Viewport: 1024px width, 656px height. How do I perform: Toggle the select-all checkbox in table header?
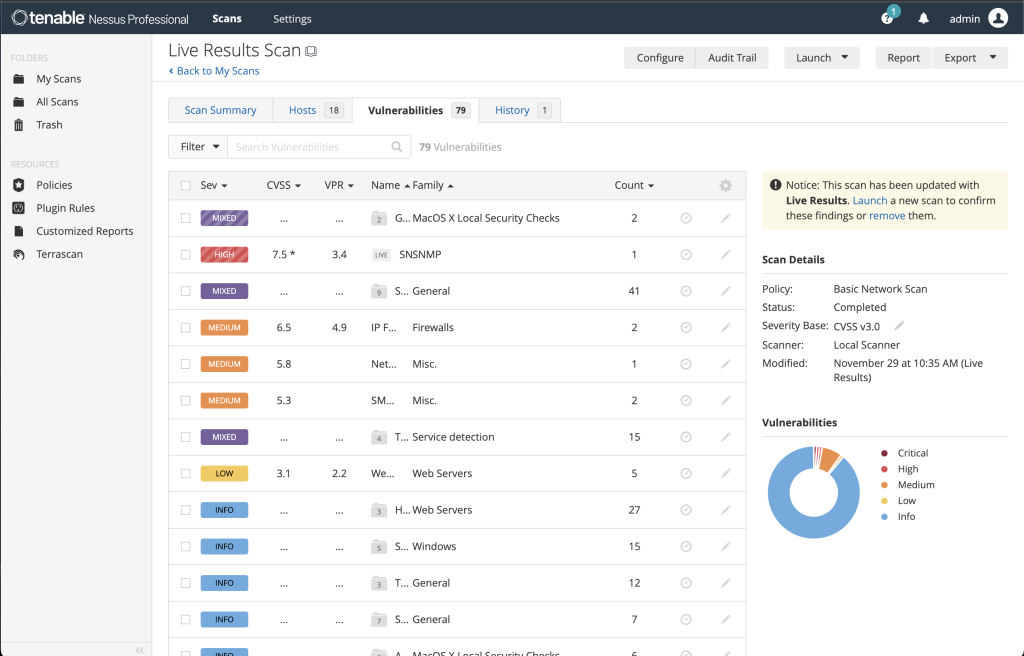click(185, 186)
